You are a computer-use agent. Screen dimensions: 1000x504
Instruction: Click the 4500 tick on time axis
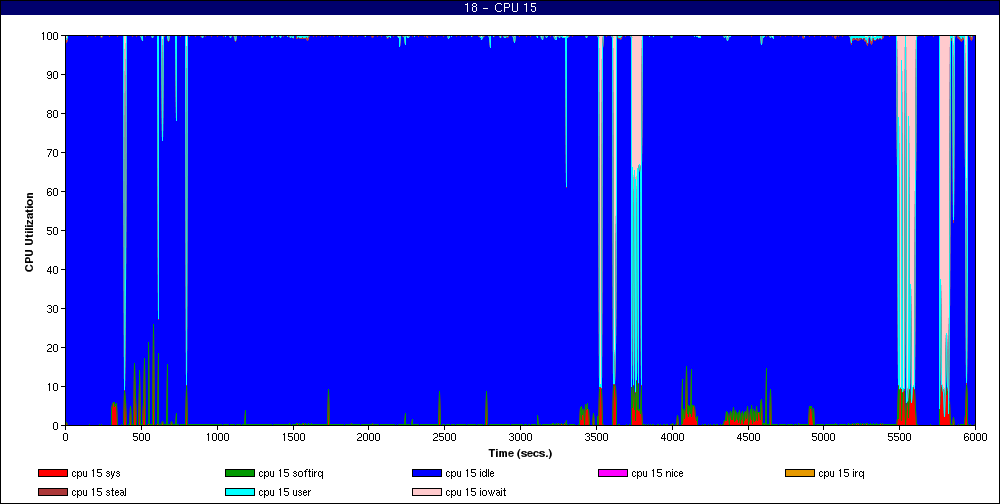(x=747, y=437)
